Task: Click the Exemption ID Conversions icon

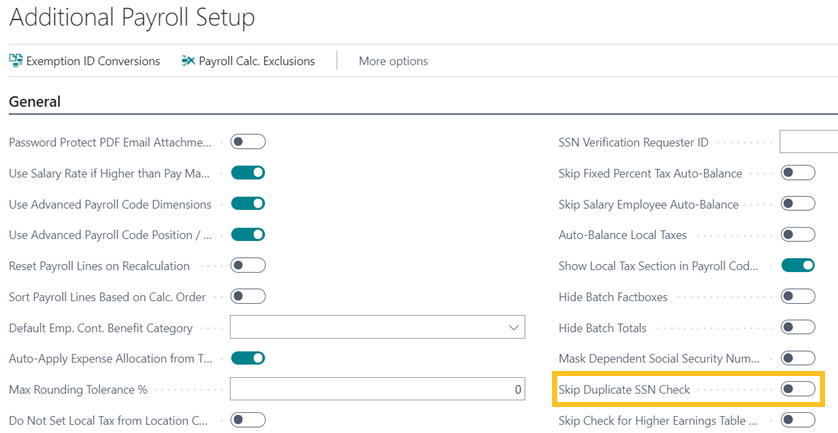Action: click(x=16, y=61)
